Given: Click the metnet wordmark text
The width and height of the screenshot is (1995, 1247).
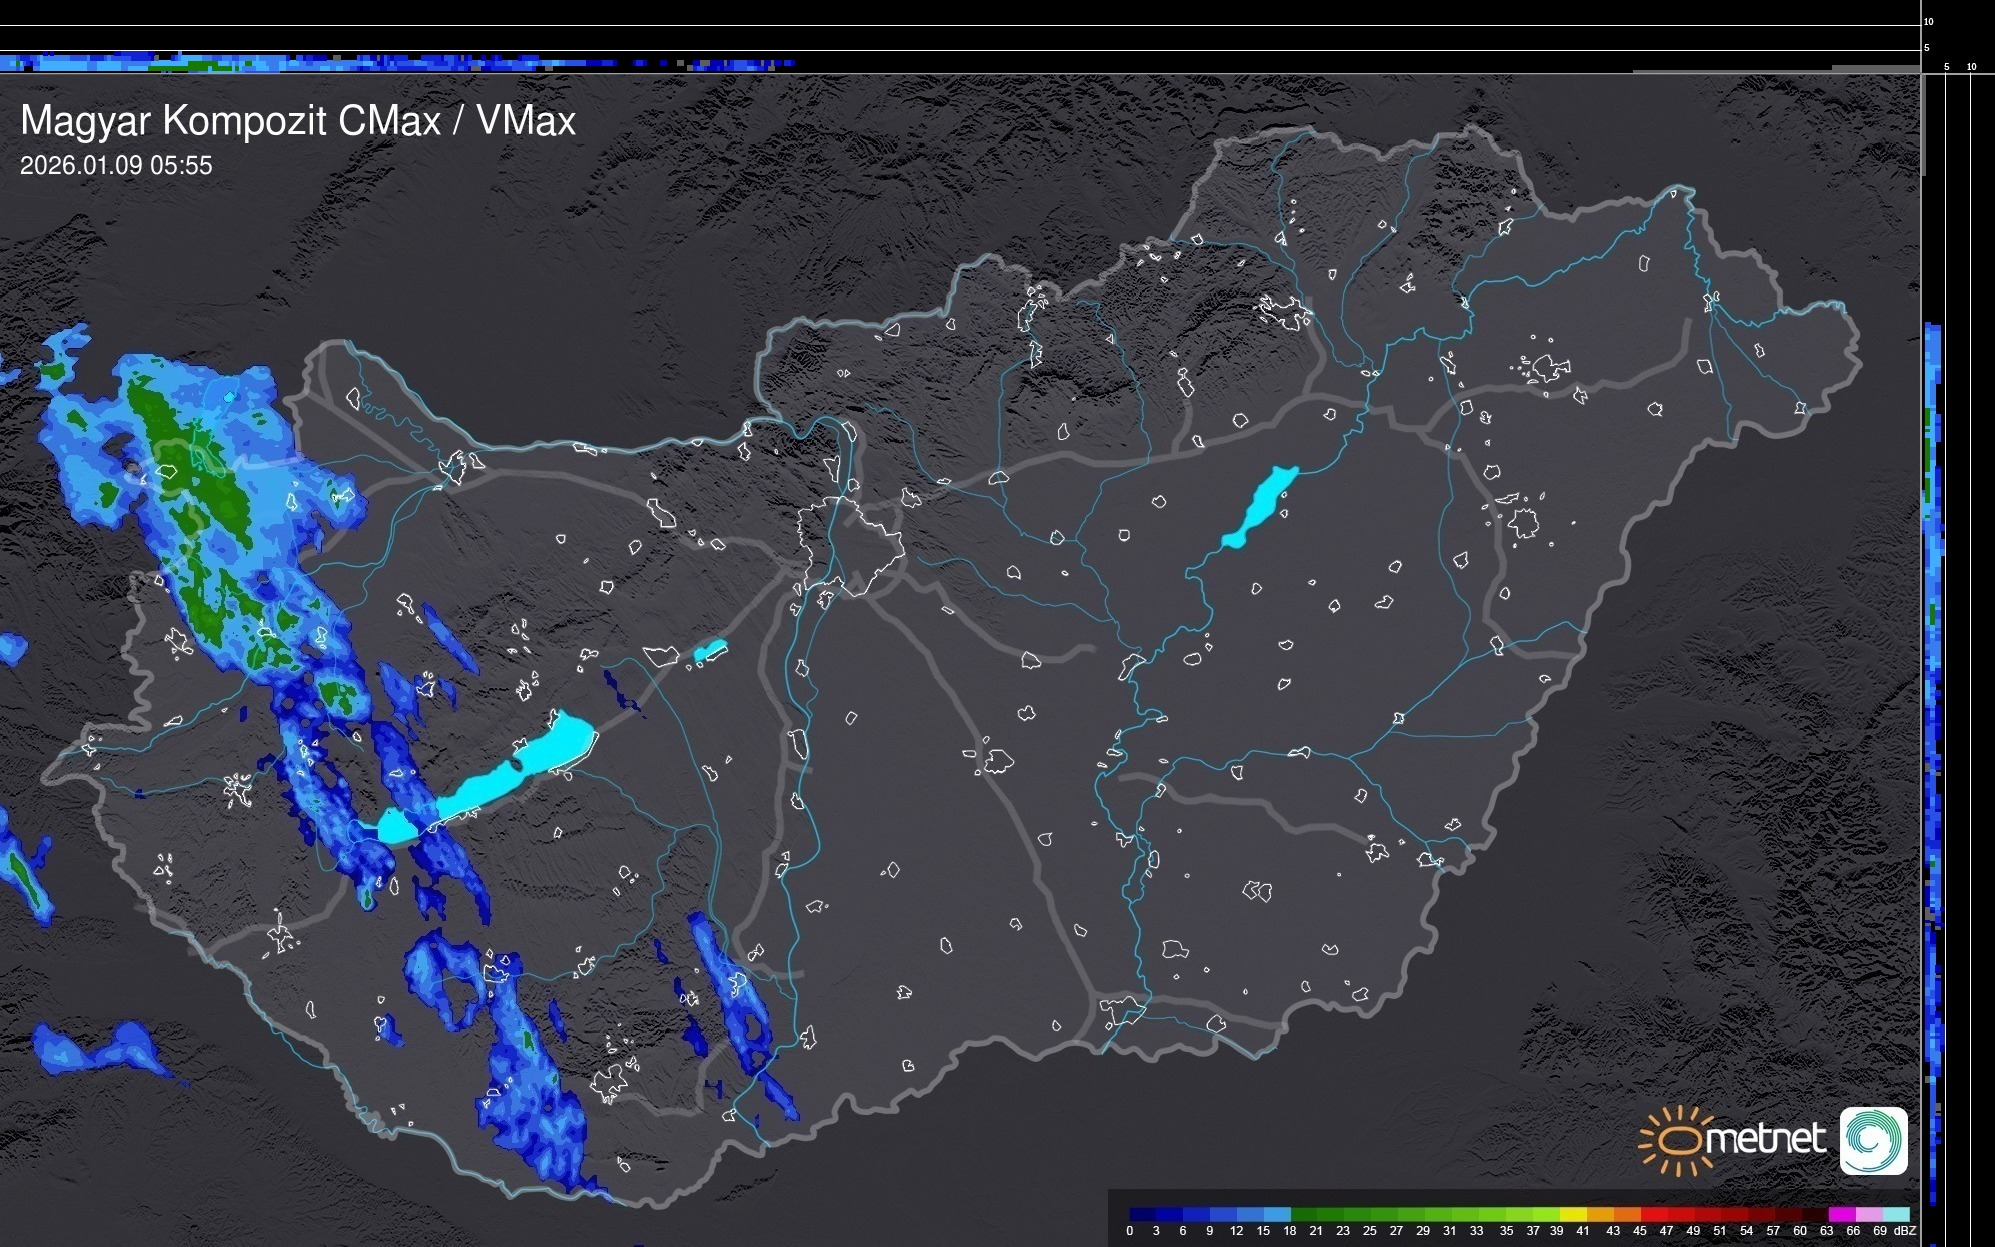Looking at the screenshot, I should click(1765, 1139).
